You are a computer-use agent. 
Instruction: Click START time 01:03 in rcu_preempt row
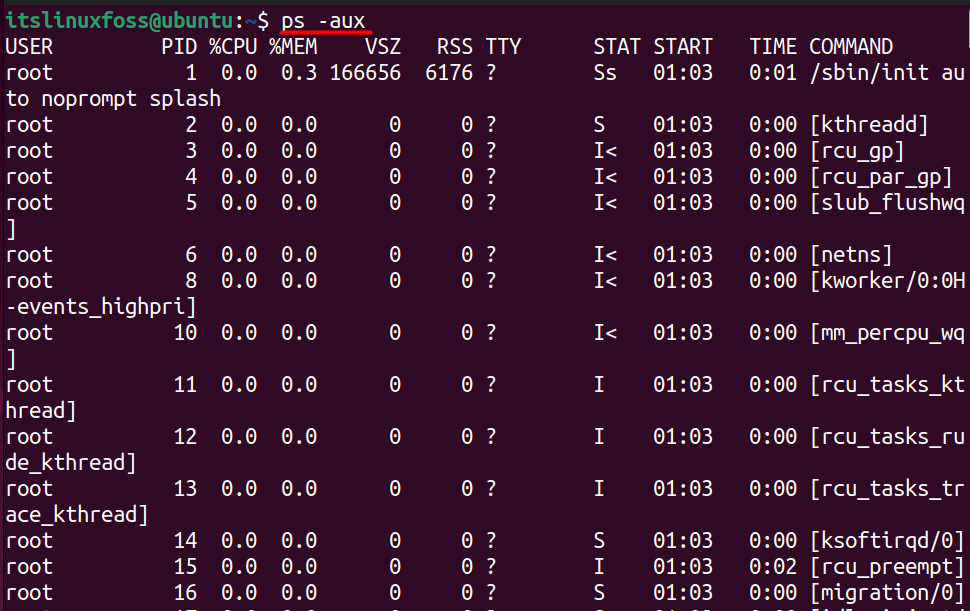tap(683, 567)
